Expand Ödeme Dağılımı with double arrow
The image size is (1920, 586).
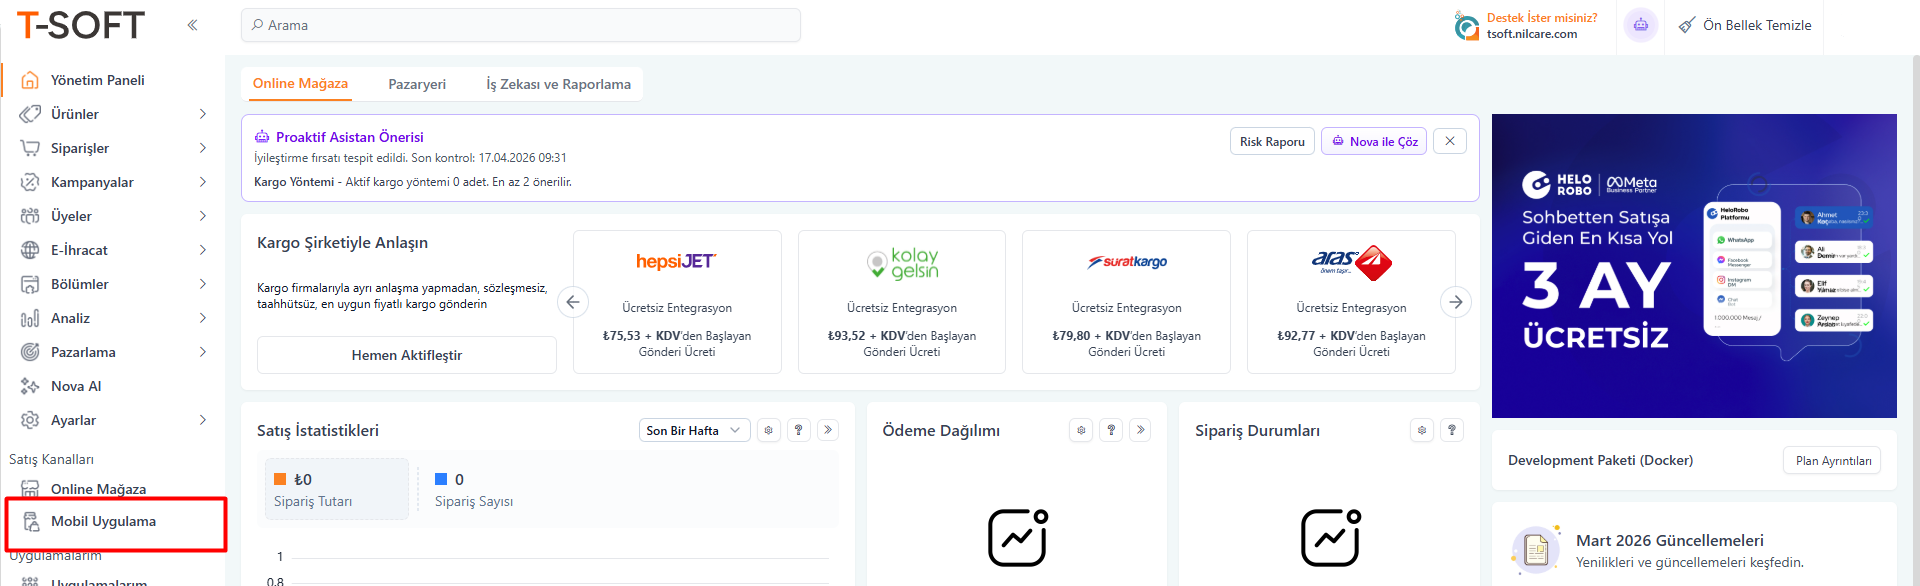pyautogui.click(x=1141, y=430)
